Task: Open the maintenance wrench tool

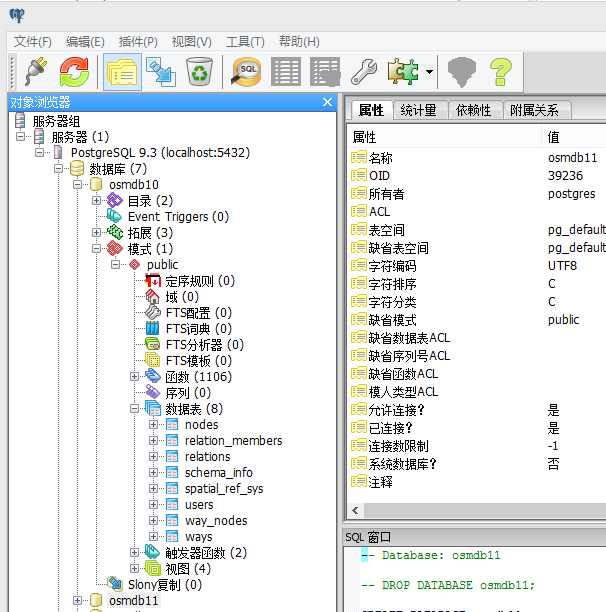Action: pyautogui.click(x=364, y=71)
